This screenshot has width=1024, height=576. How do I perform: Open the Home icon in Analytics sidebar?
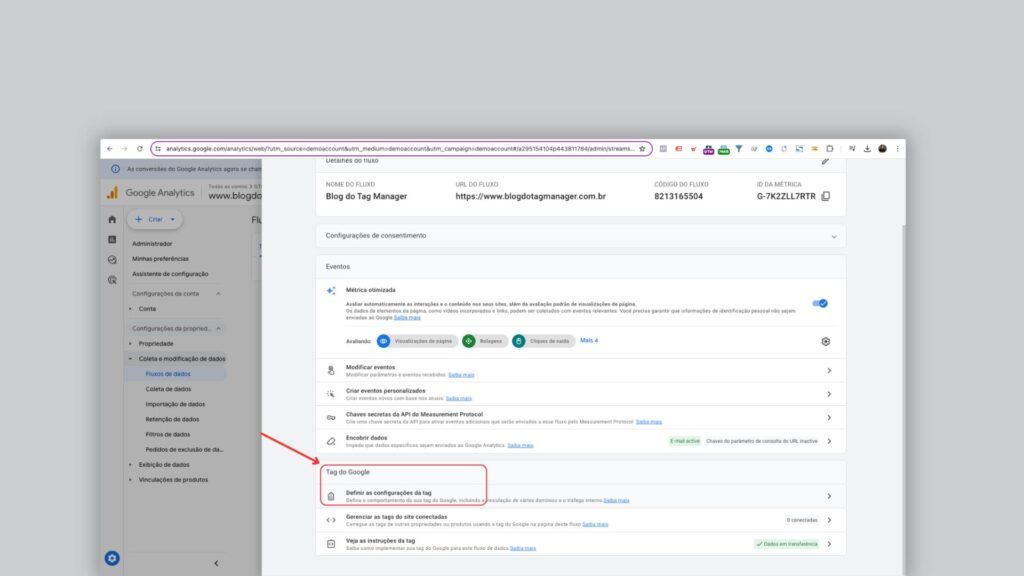pyautogui.click(x=112, y=219)
